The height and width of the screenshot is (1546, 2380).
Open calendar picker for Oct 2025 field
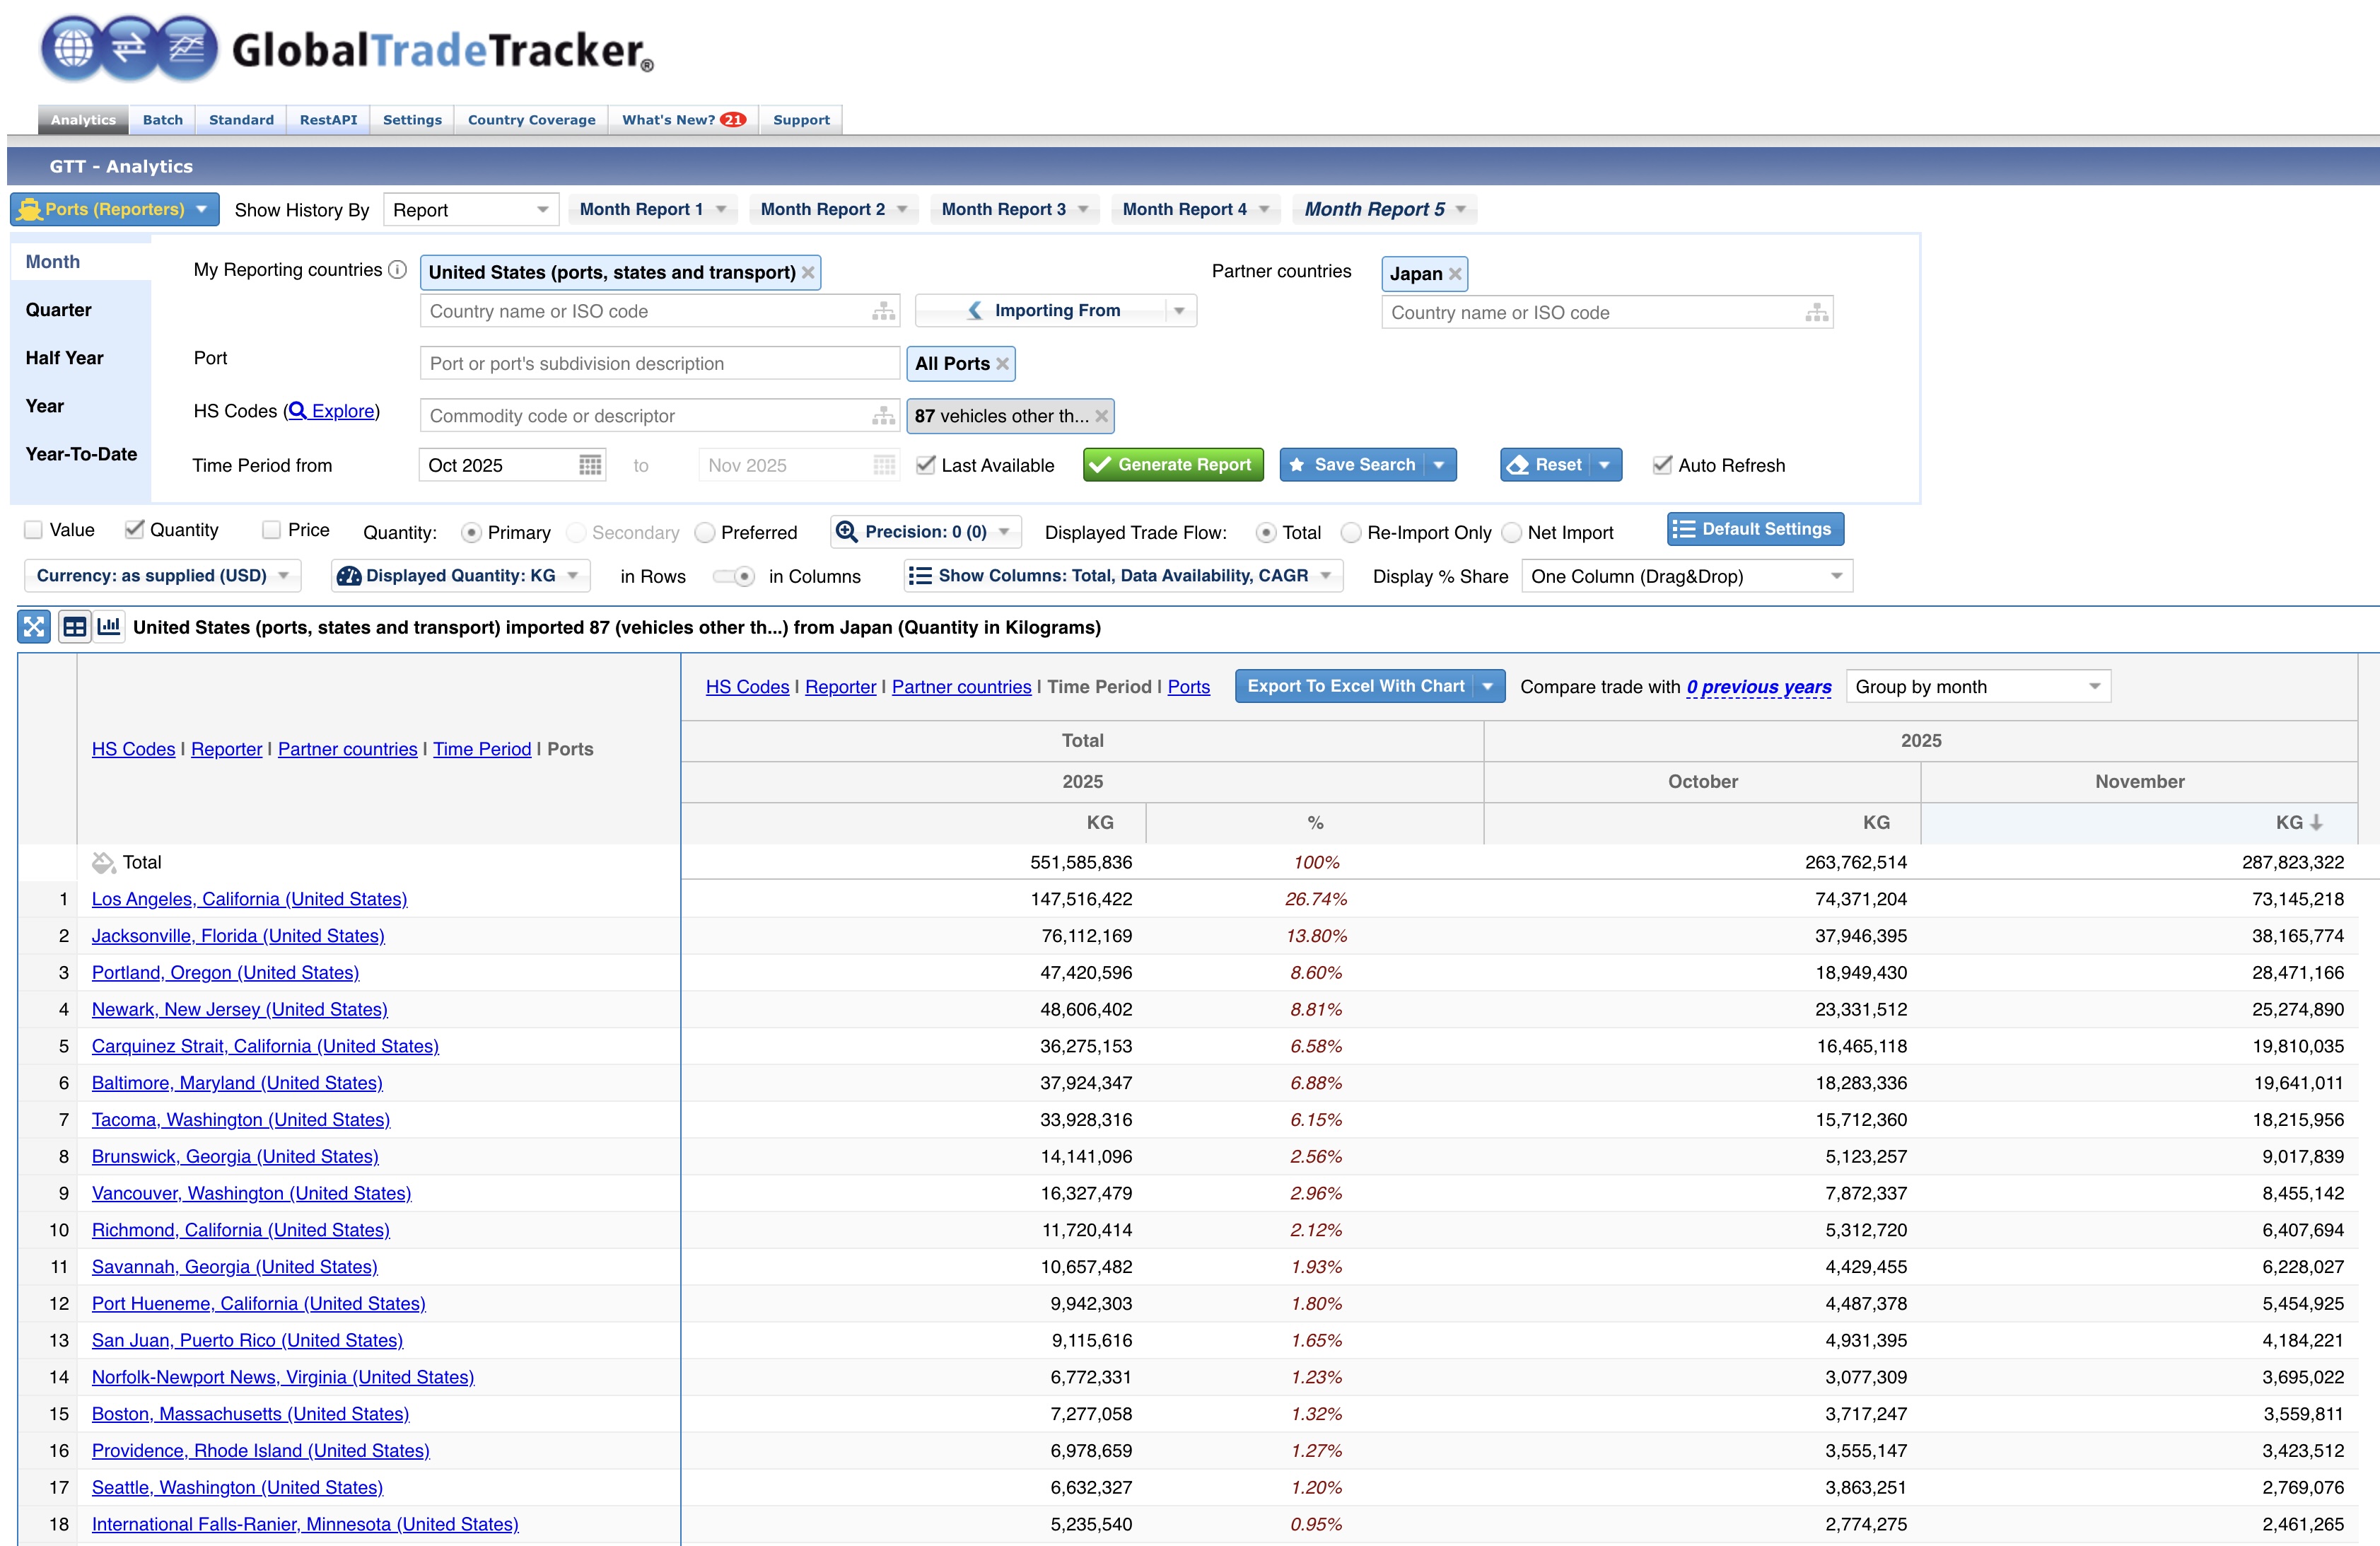pos(590,465)
